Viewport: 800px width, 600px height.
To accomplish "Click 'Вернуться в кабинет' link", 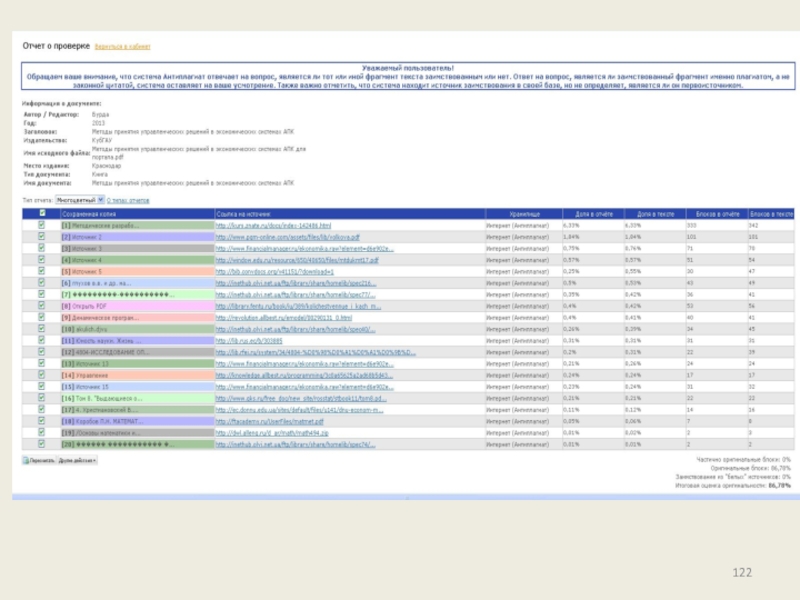I will [123, 47].
